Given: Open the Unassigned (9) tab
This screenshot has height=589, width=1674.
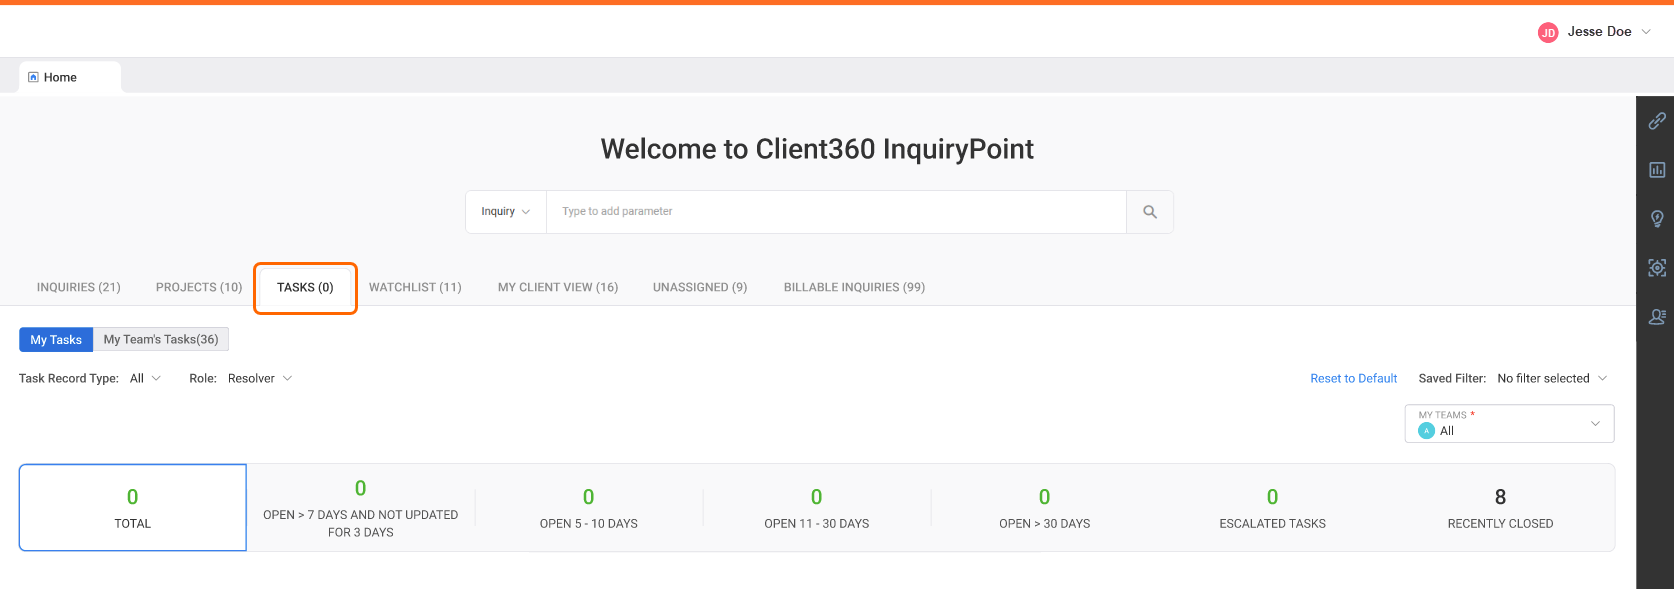Looking at the screenshot, I should pos(700,288).
